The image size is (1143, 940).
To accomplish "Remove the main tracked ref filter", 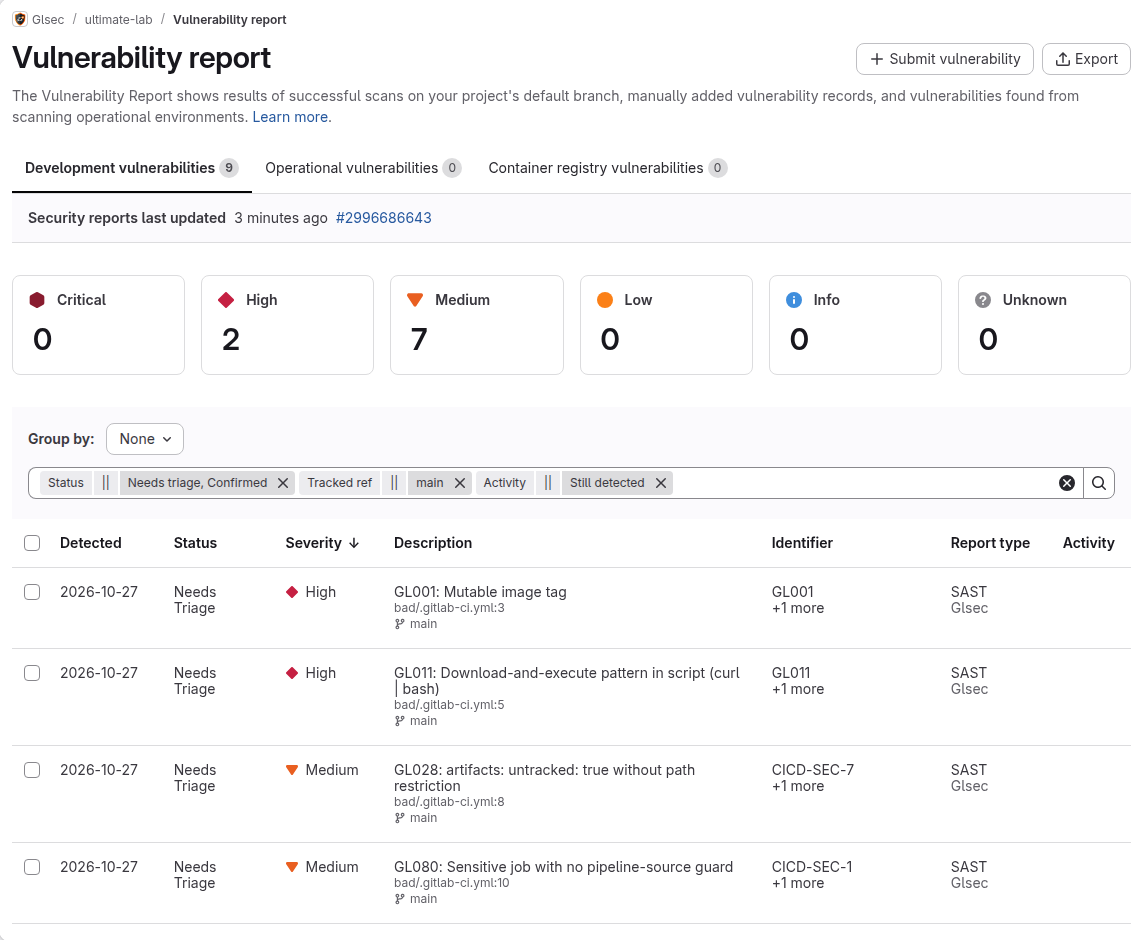I will tap(460, 483).
